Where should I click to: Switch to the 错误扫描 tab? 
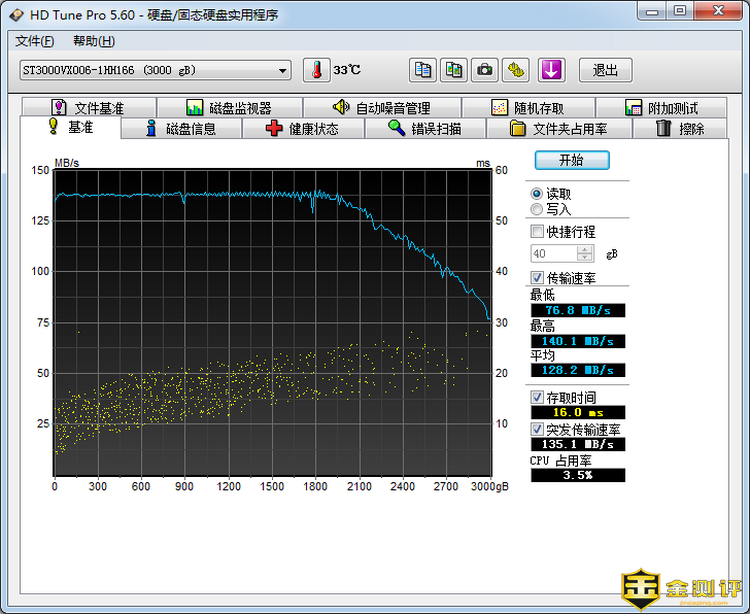(425, 129)
